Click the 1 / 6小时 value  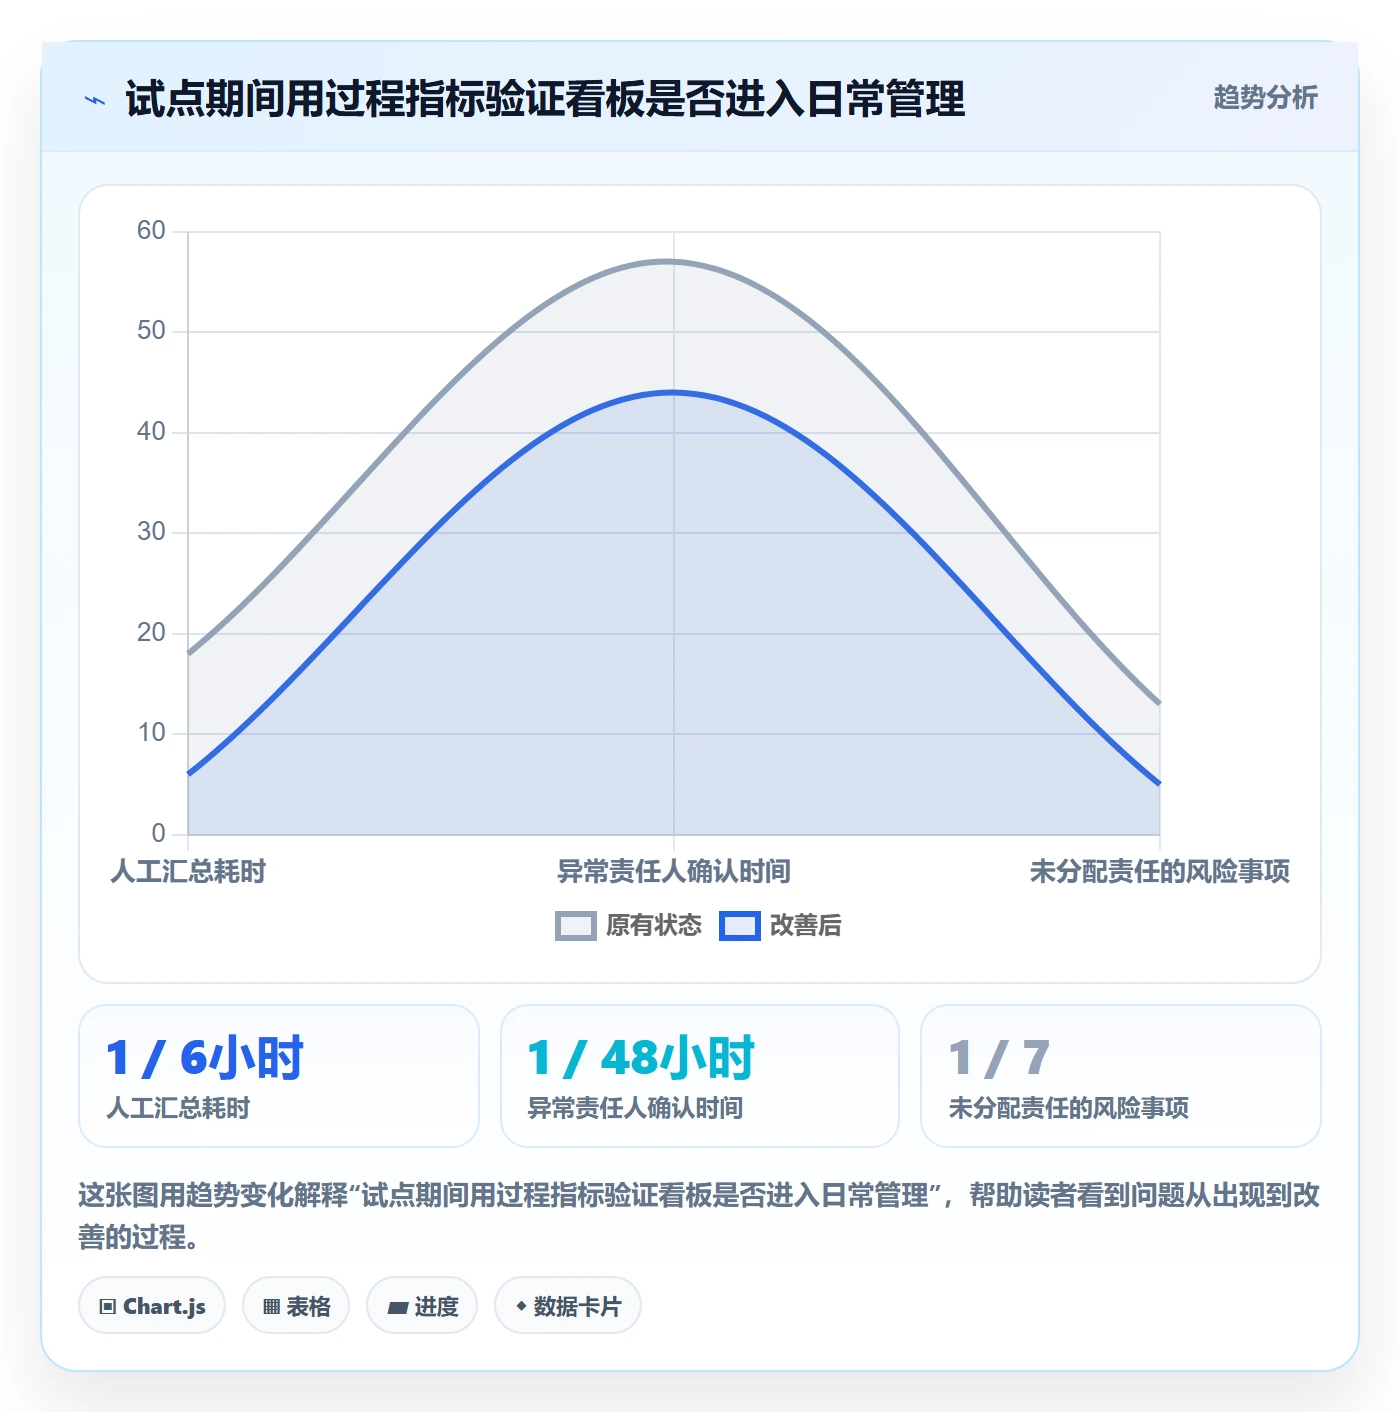(205, 1058)
